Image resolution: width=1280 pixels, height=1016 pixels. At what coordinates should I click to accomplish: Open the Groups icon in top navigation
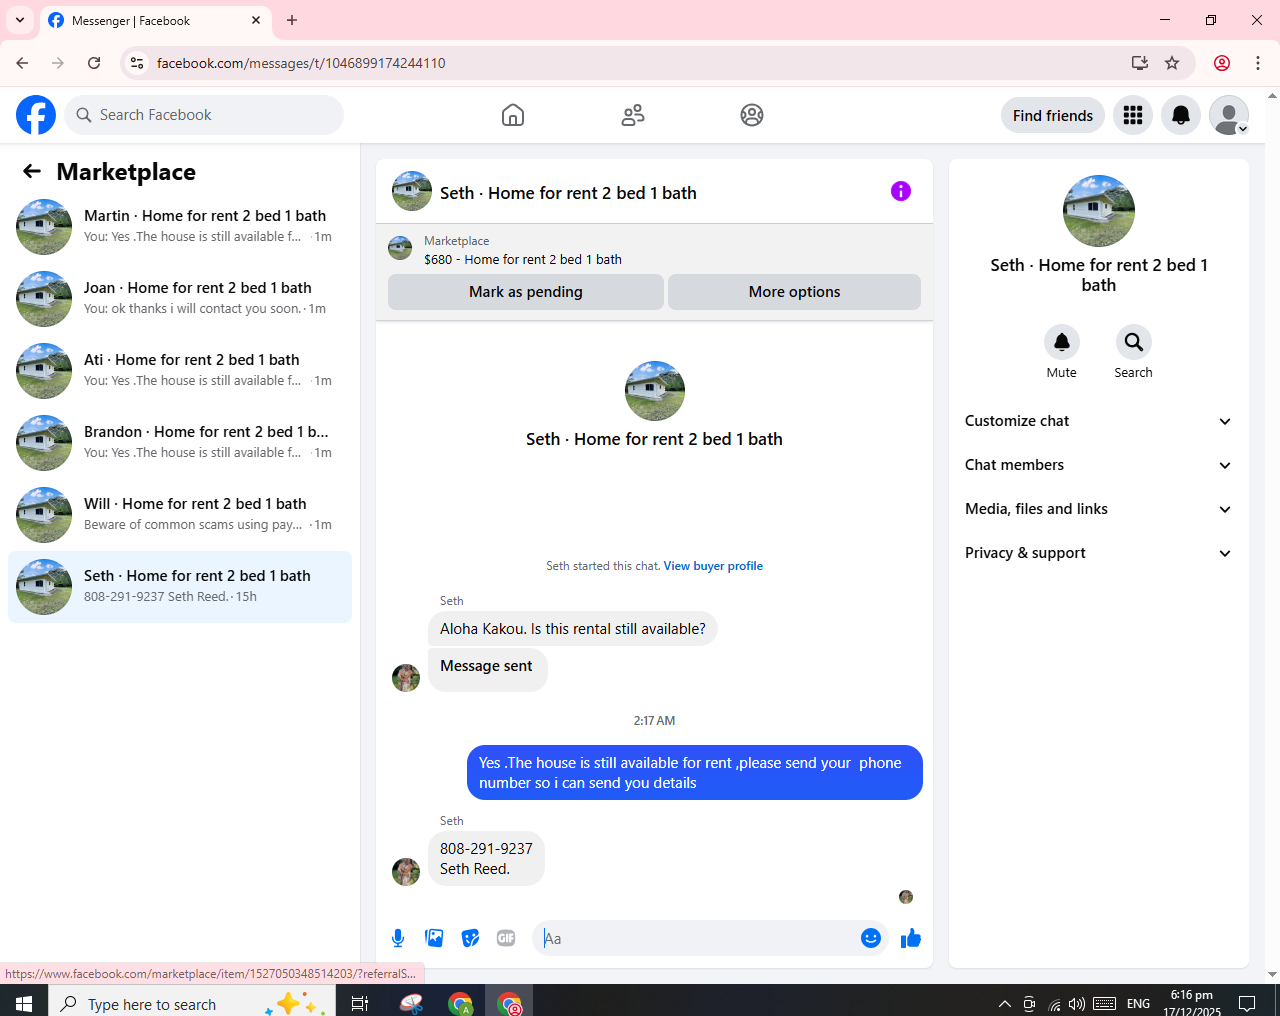tap(752, 115)
